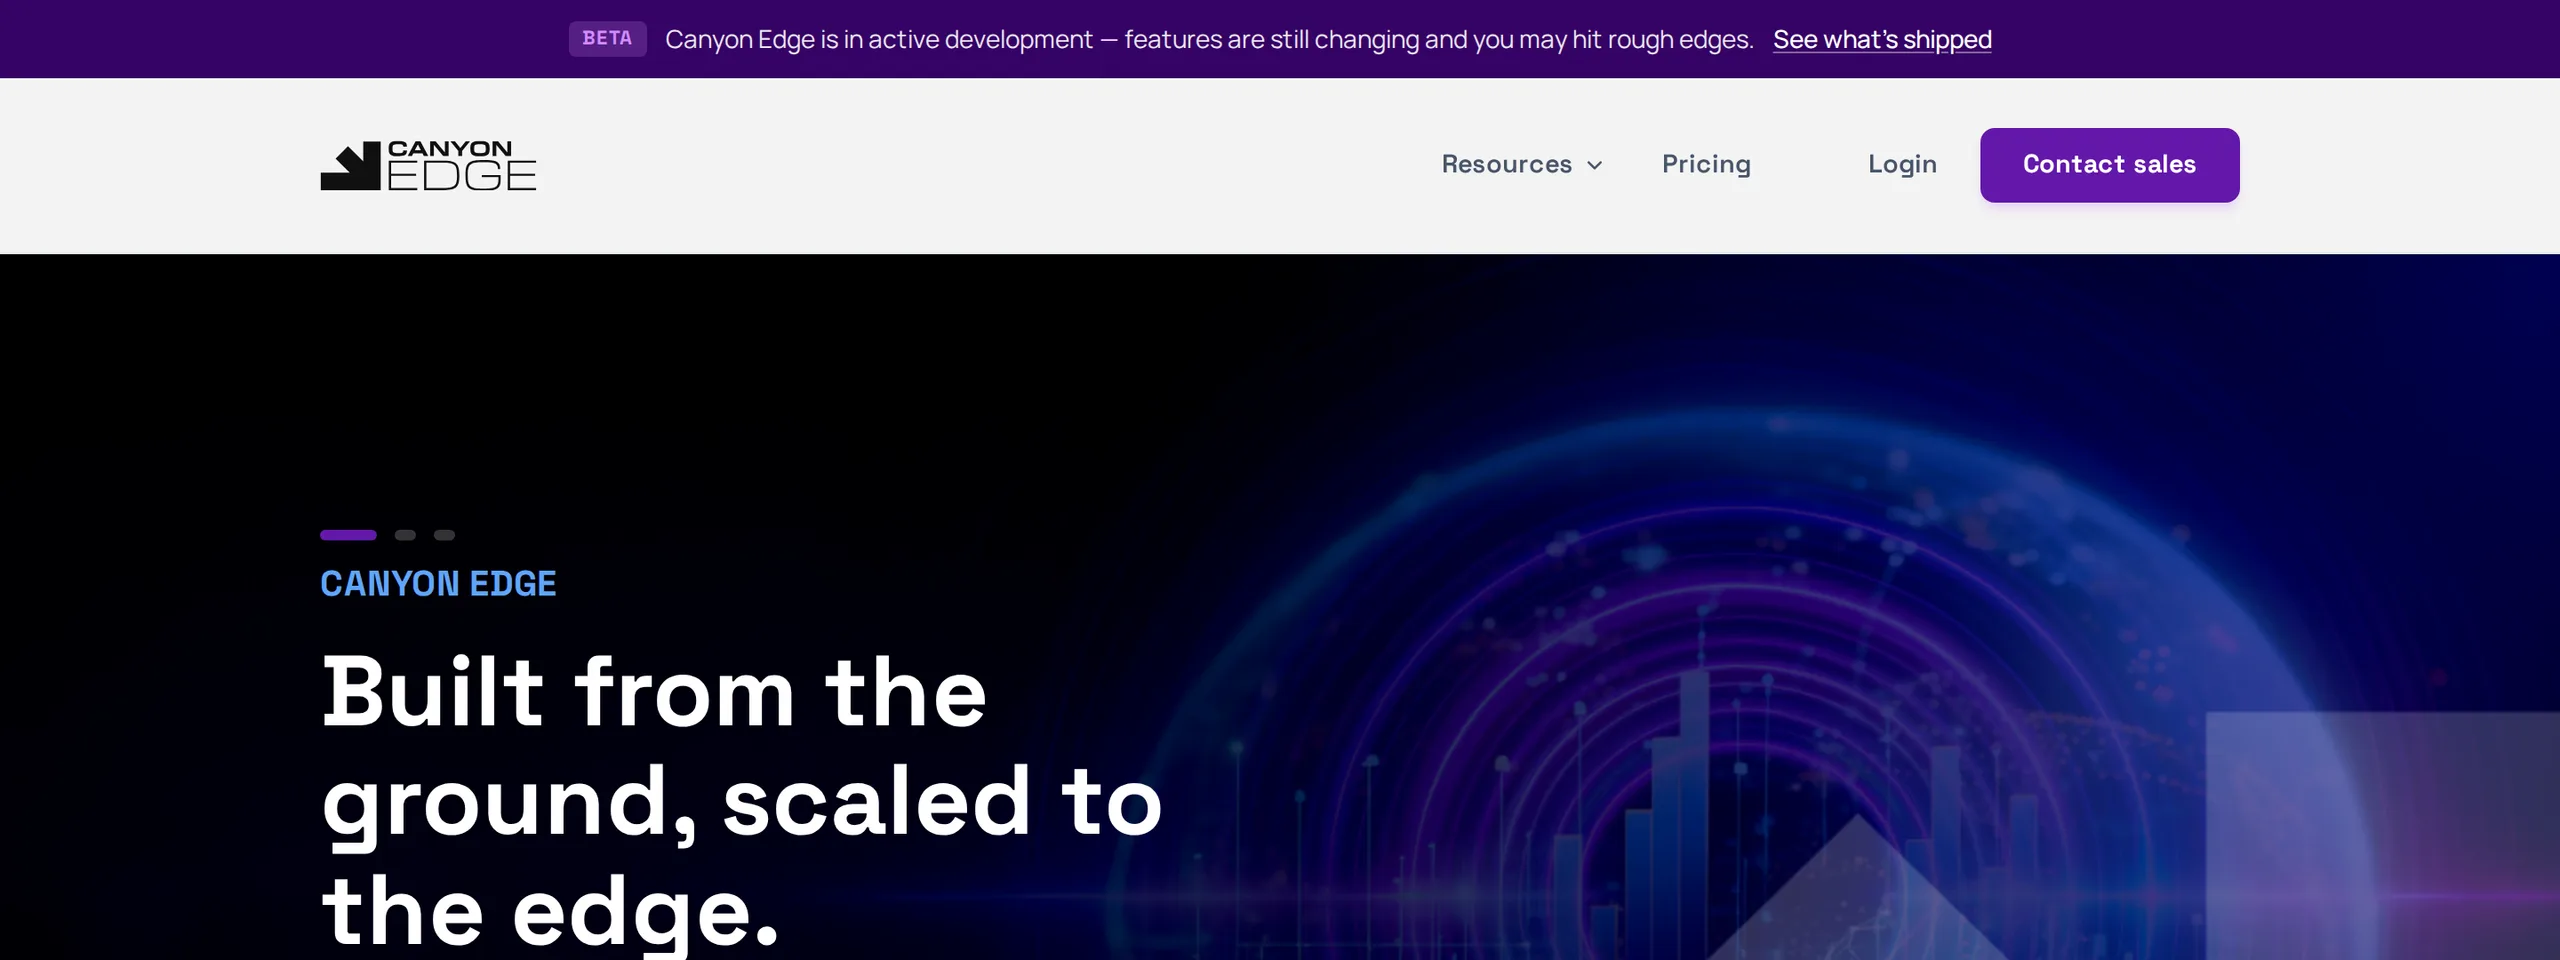Viewport: 2560px width, 960px height.
Task: Click the beta banner message about active development
Action: (x=1209, y=39)
